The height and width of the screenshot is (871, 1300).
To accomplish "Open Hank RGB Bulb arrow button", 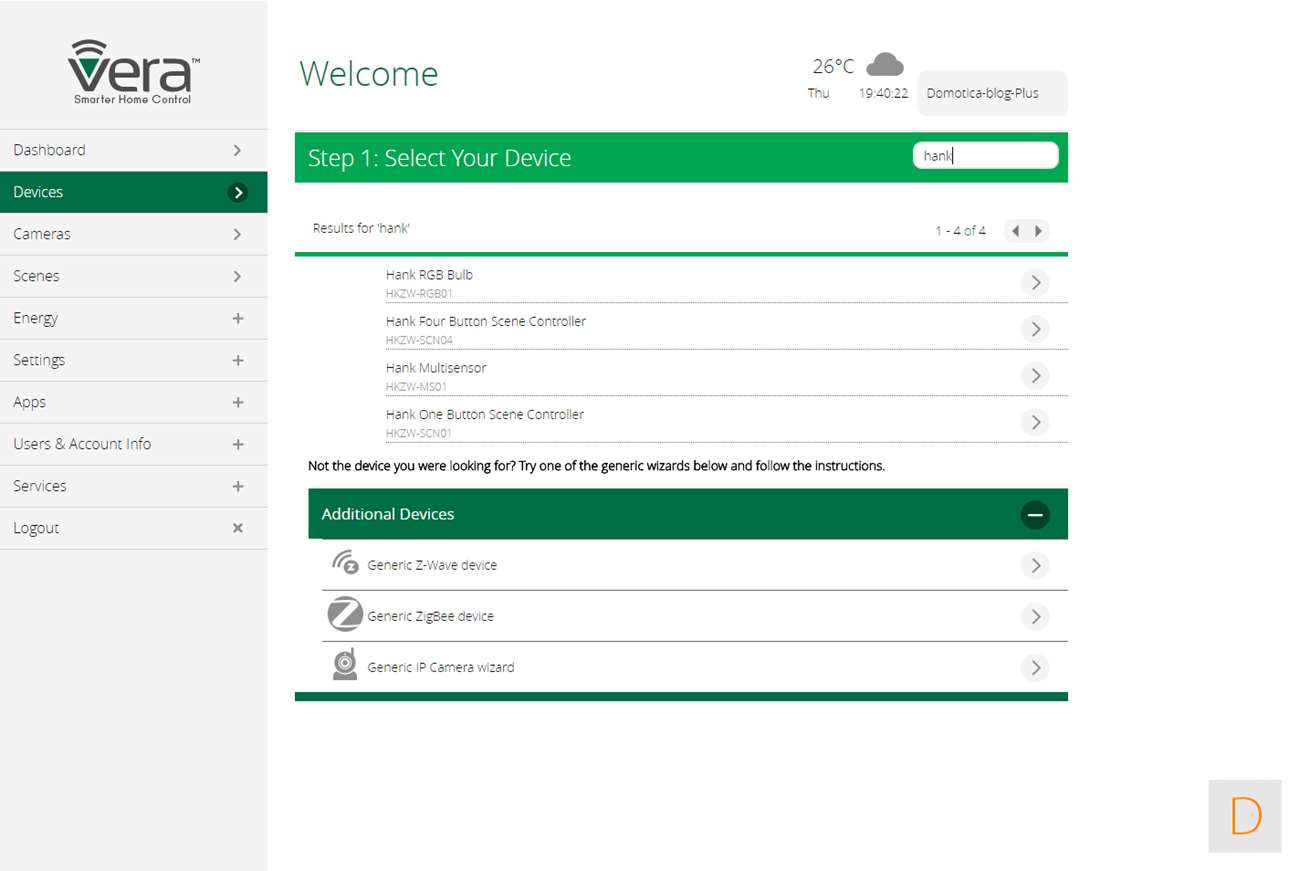I will [x=1035, y=283].
